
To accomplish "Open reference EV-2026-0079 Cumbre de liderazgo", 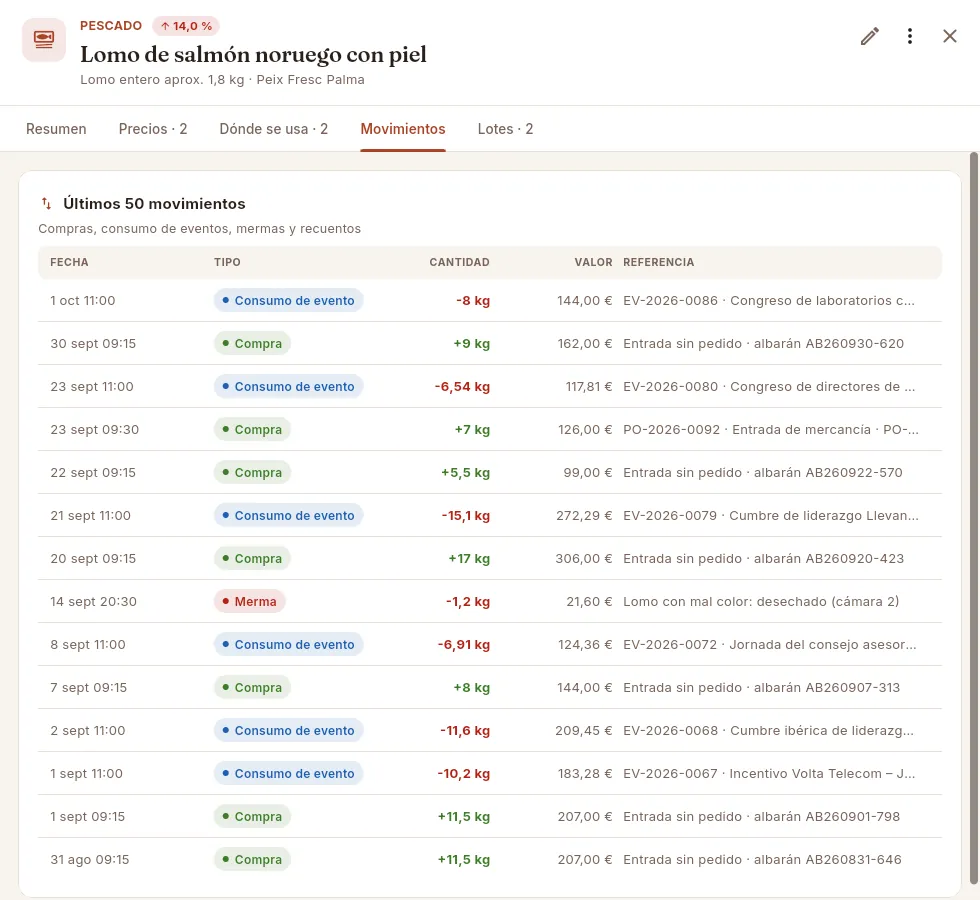I will [771, 516].
